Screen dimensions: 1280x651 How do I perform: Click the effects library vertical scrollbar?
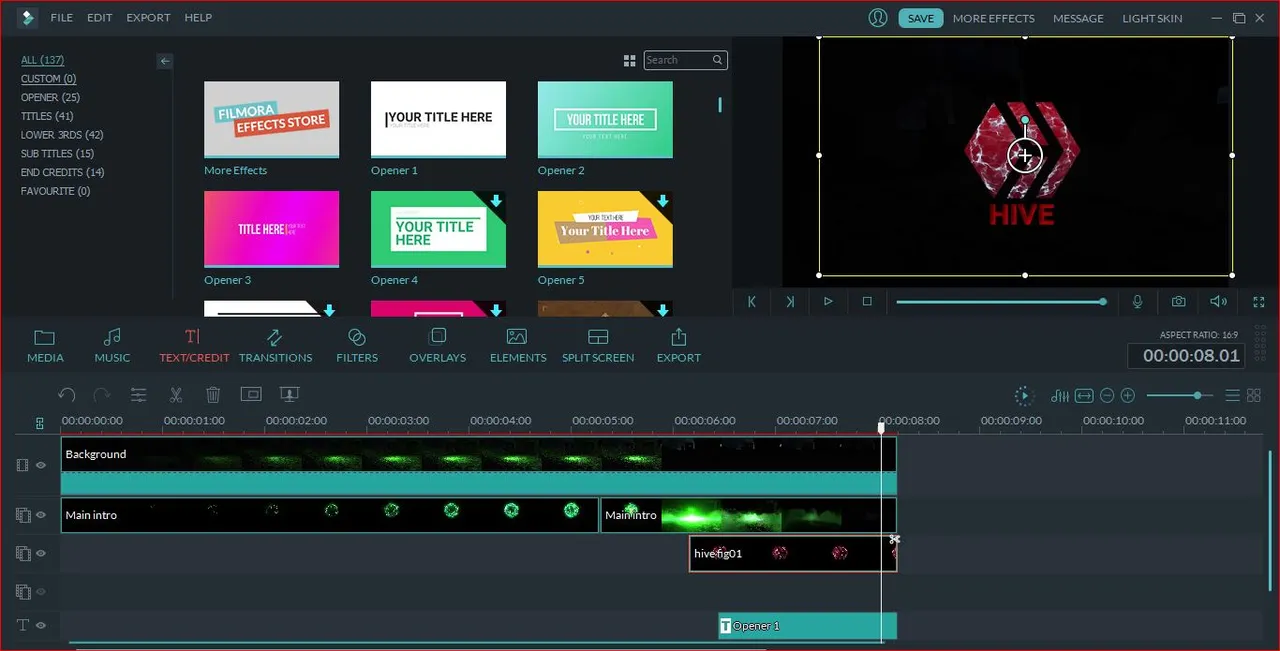pyautogui.click(x=719, y=105)
